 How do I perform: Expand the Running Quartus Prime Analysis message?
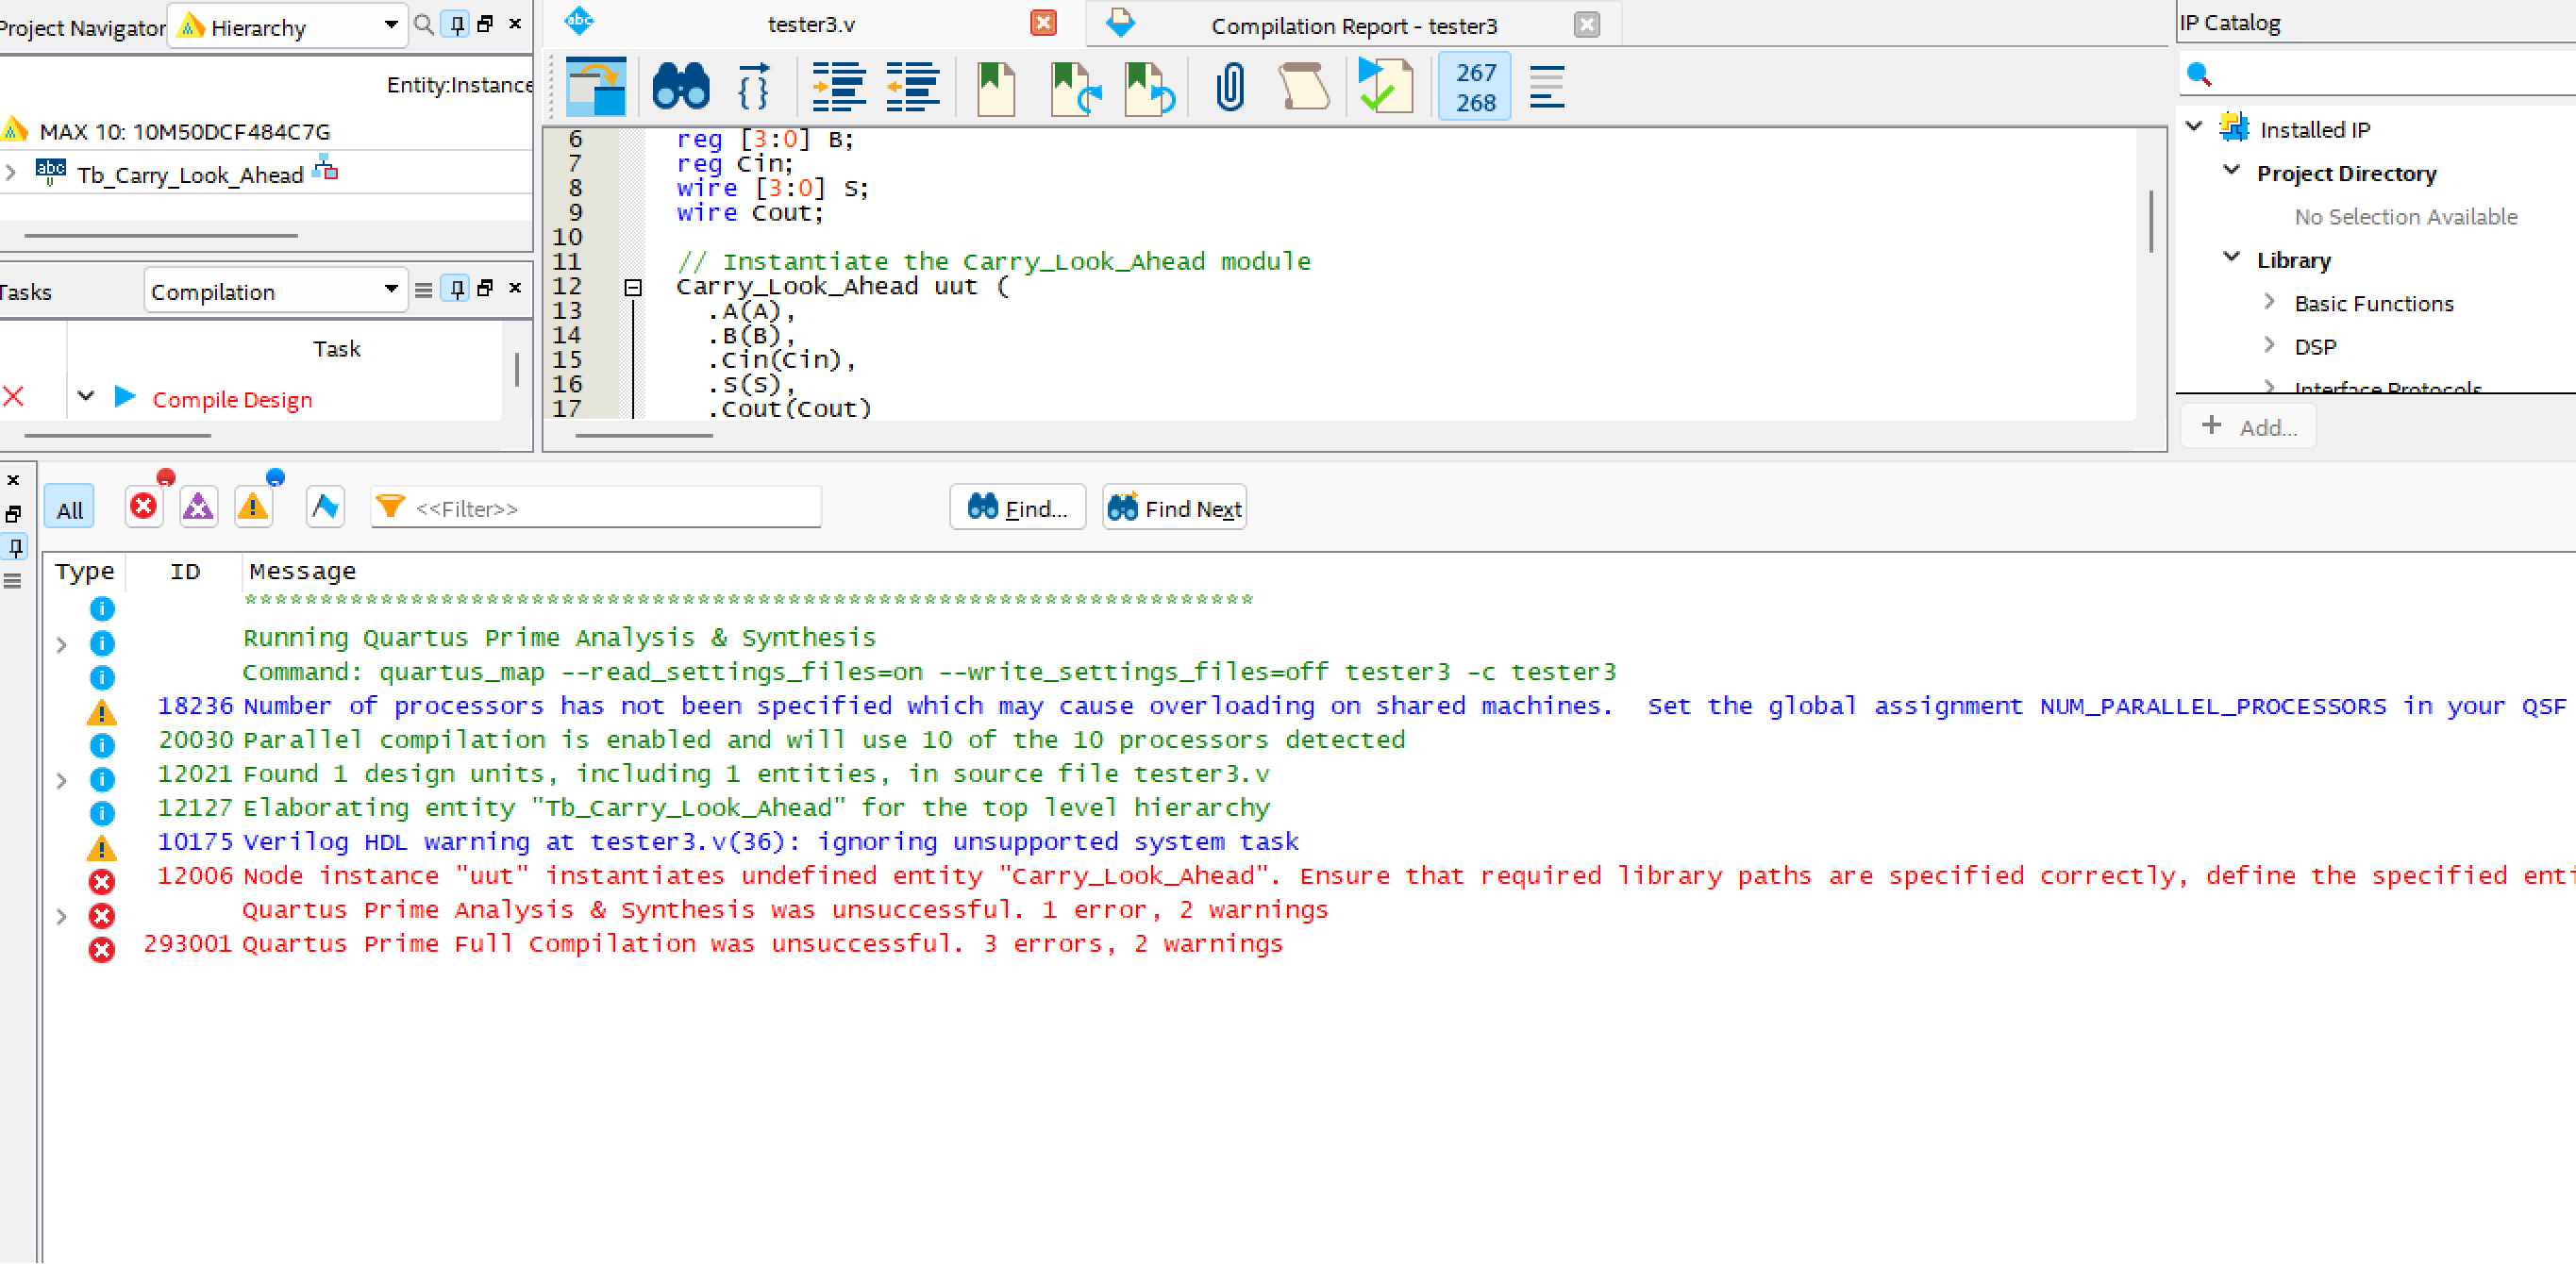coord(62,644)
